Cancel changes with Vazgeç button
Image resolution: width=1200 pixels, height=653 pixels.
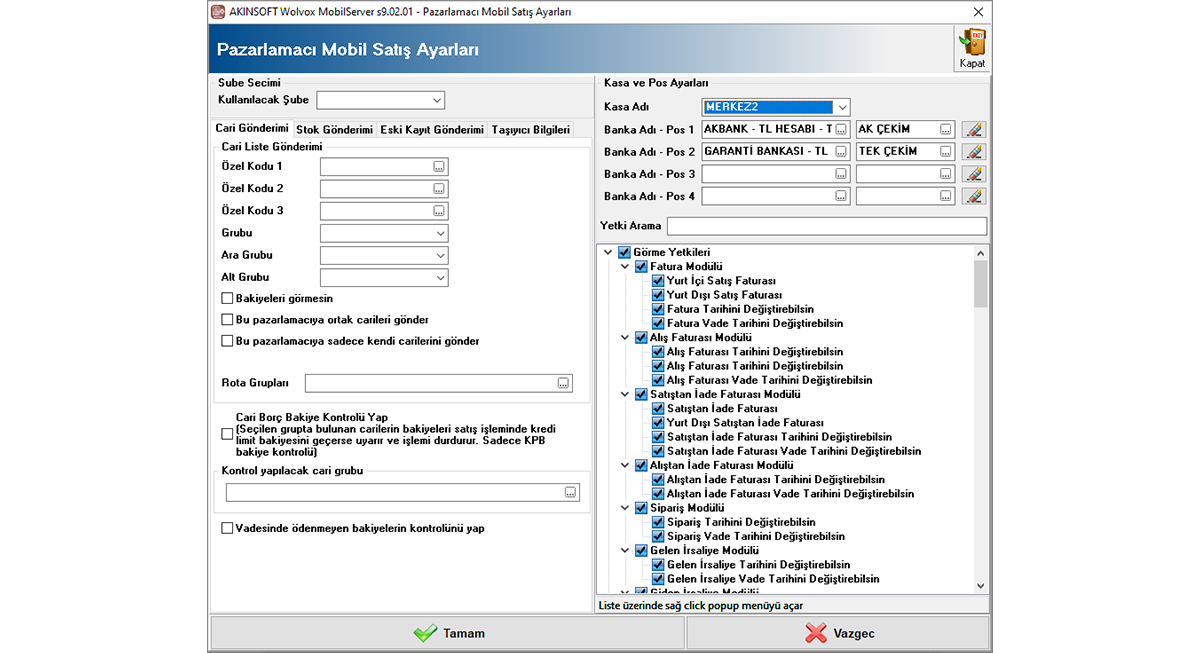(x=838, y=633)
